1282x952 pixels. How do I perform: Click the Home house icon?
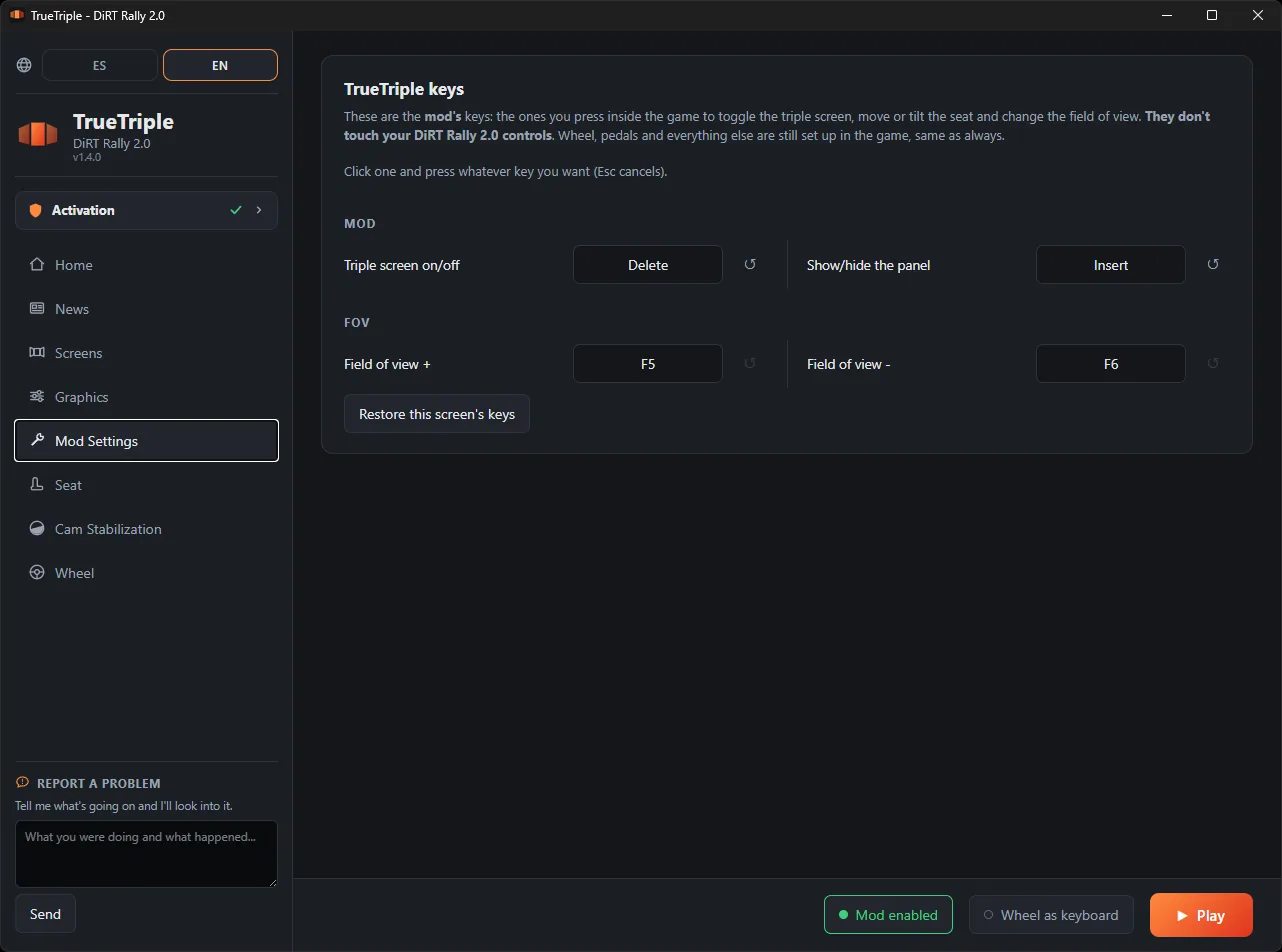tap(37, 265)
